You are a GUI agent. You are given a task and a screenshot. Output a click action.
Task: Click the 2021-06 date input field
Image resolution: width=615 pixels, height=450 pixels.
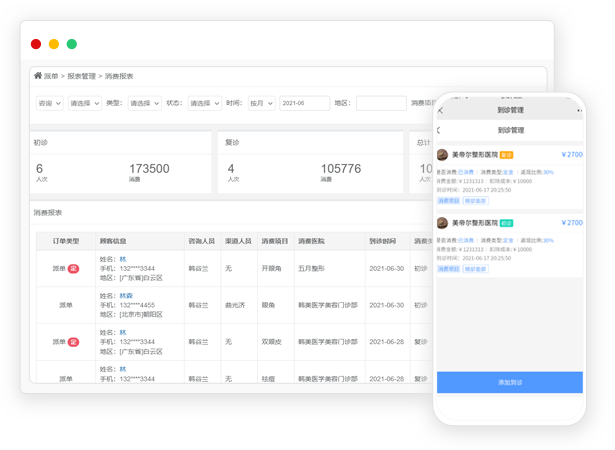point(304,103)
